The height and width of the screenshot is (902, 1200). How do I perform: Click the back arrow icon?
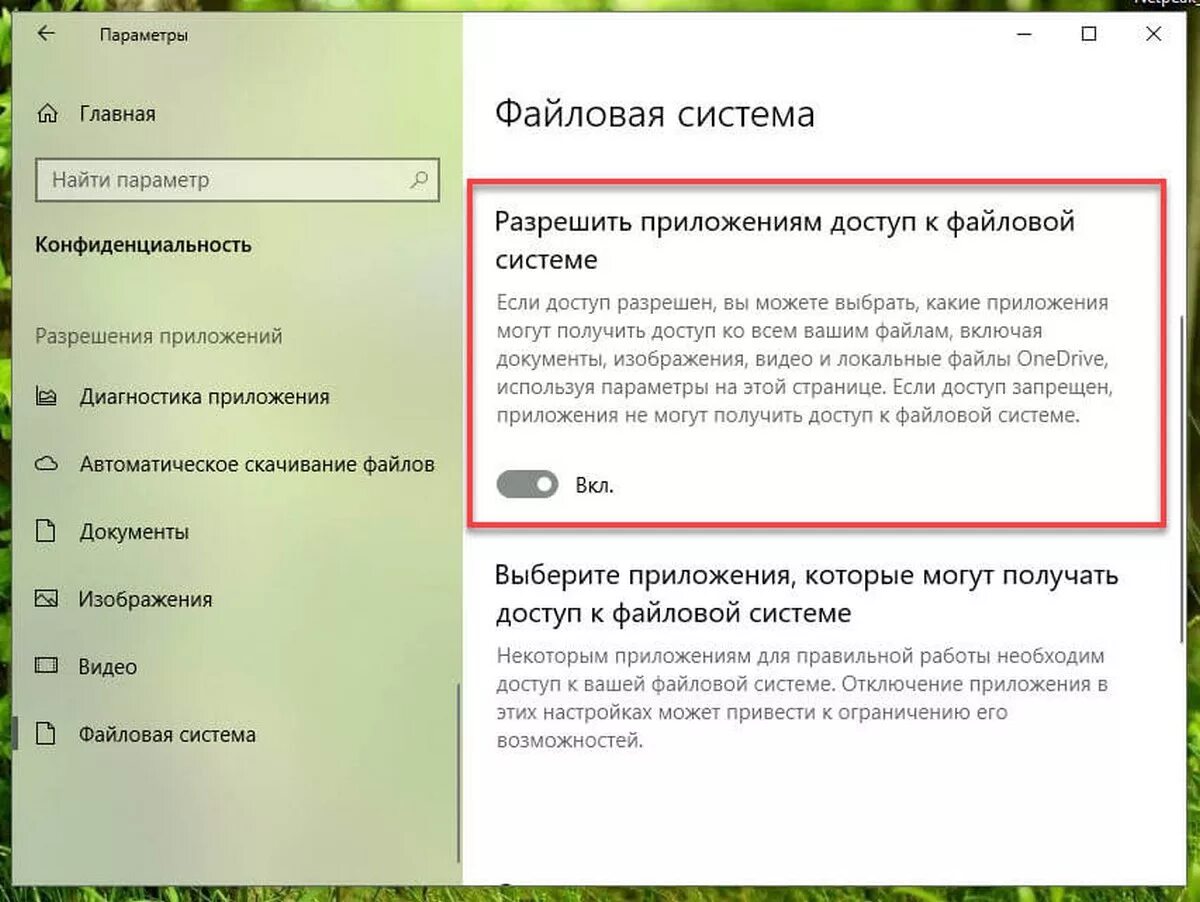(x=46, y=34)
